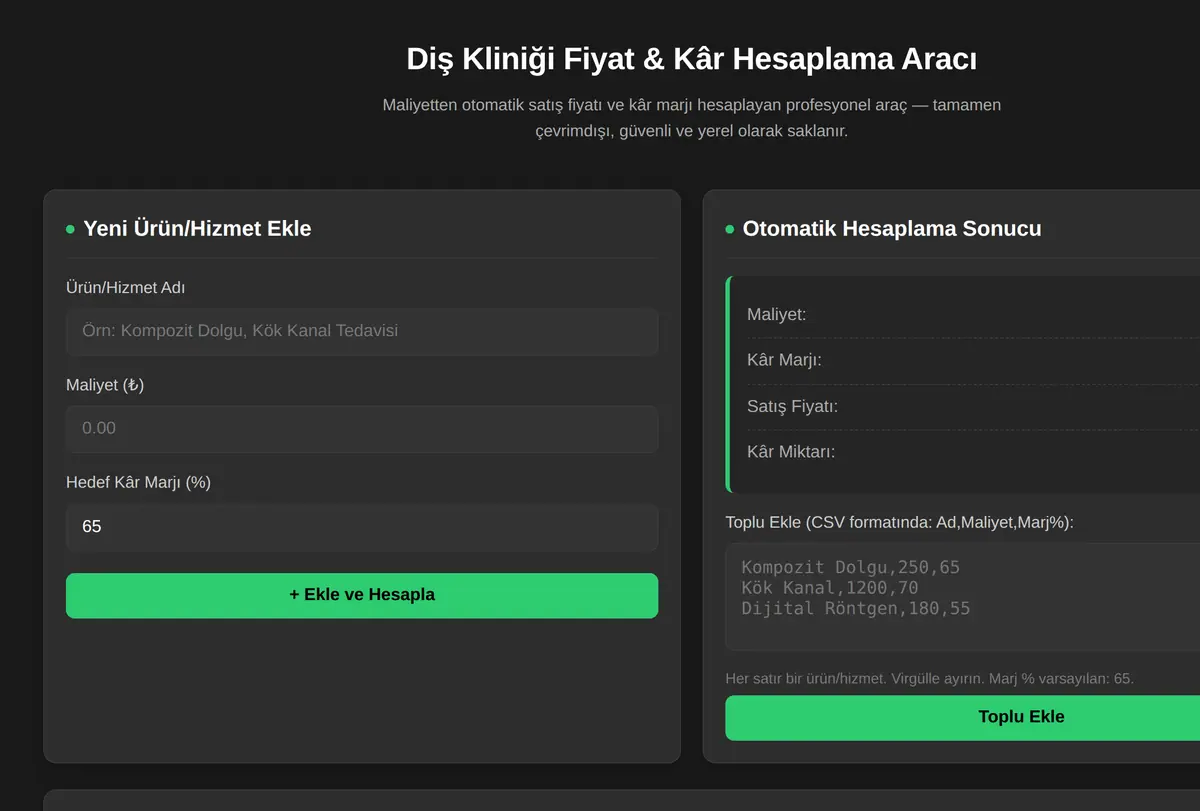This screenshot has width=1200, height=811.
Task: Click the Kâr Marjı: result row
Action: [x=972, y=360]
